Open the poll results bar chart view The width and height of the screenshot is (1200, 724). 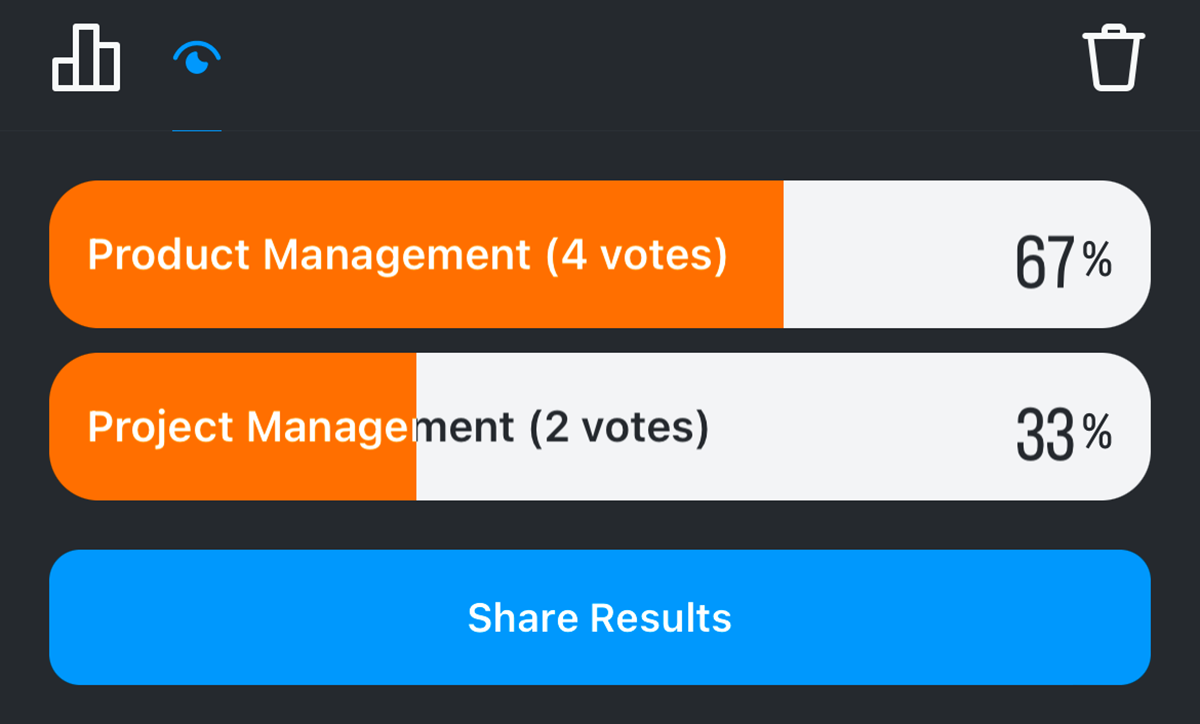86,58
